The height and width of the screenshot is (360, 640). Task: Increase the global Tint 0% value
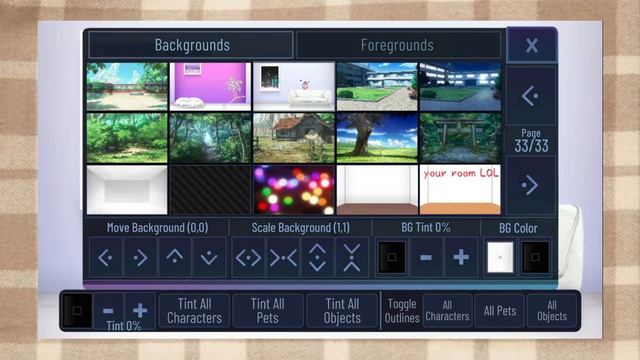pos(140,311)
